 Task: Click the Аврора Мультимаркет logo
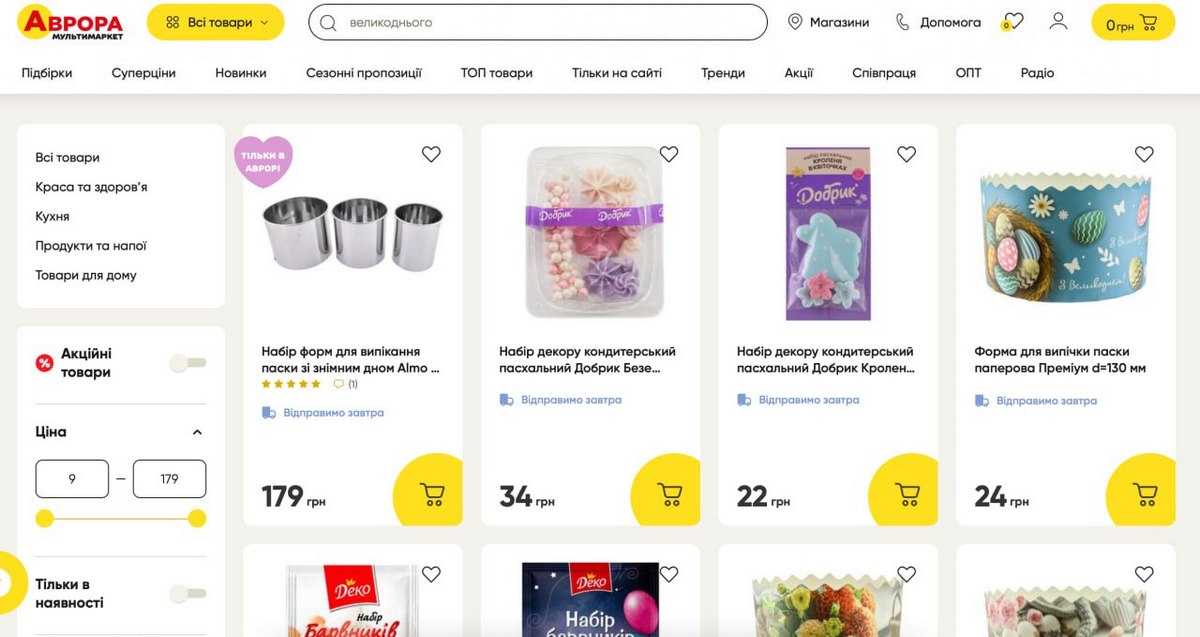pyautogui.click(x=70, y=23)
